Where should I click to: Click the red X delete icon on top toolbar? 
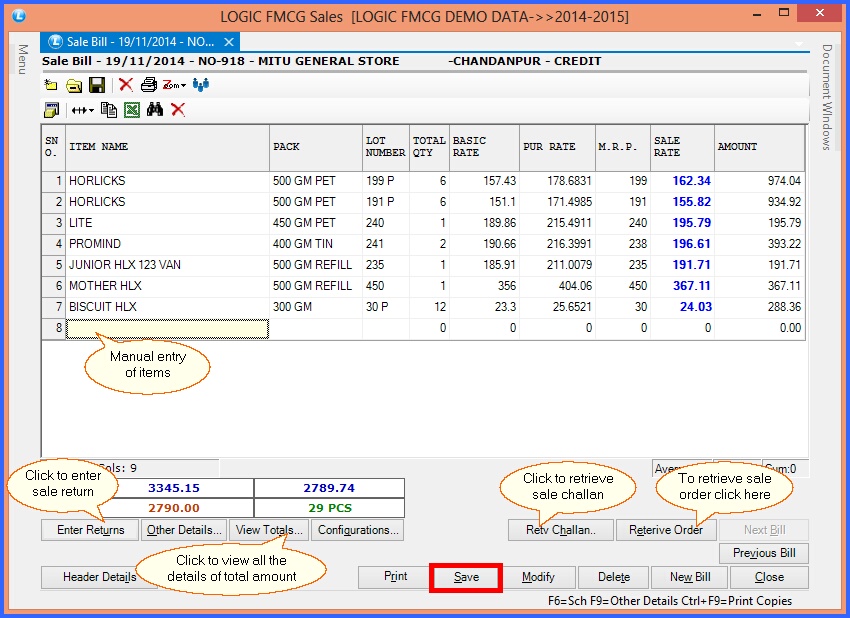(x=125, y=84)
